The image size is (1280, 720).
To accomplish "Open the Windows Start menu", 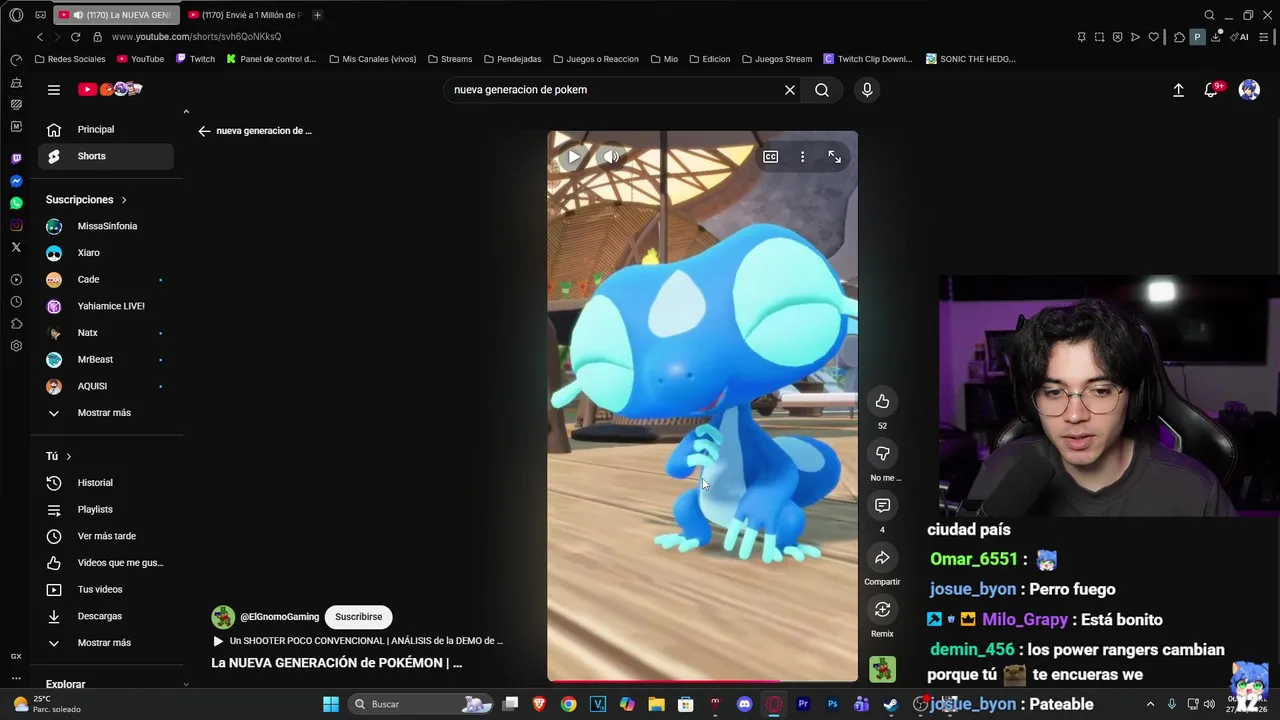I will [x=331, y=704].
